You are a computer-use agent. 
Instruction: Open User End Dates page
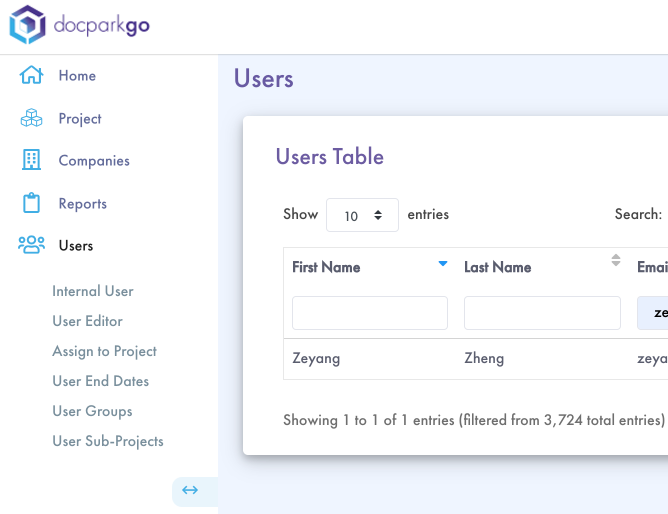pos(101,381)
